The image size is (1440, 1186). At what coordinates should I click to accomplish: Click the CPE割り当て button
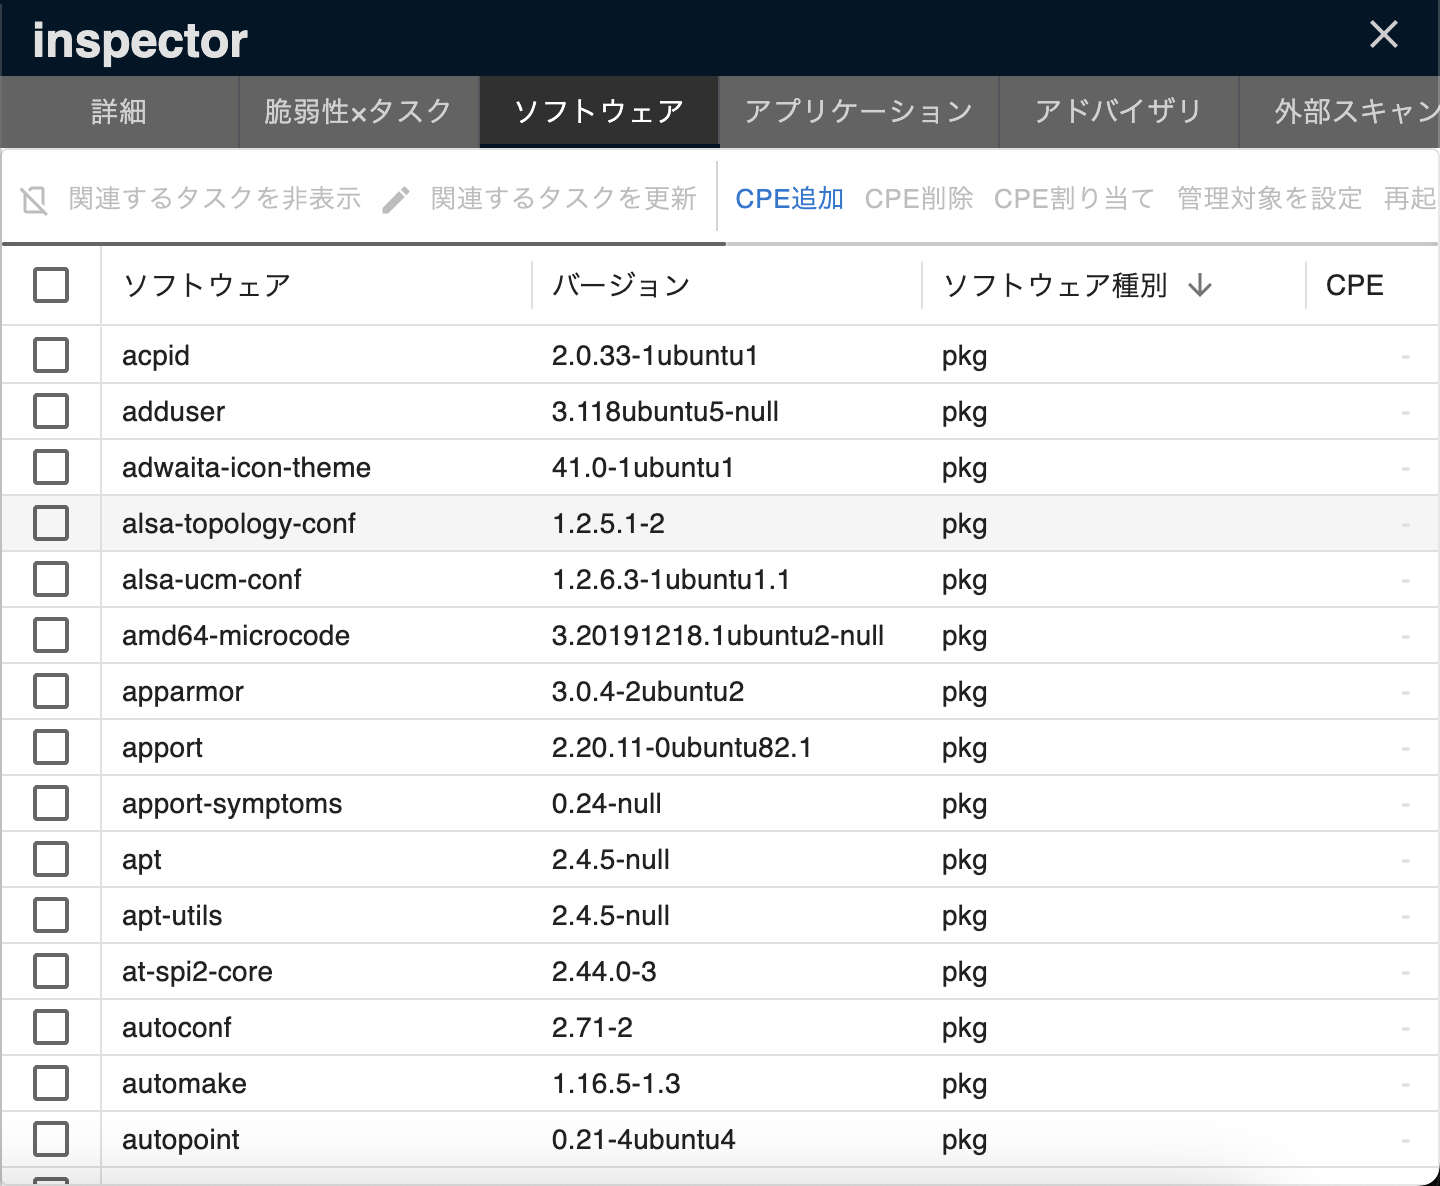coord(1074,199)
